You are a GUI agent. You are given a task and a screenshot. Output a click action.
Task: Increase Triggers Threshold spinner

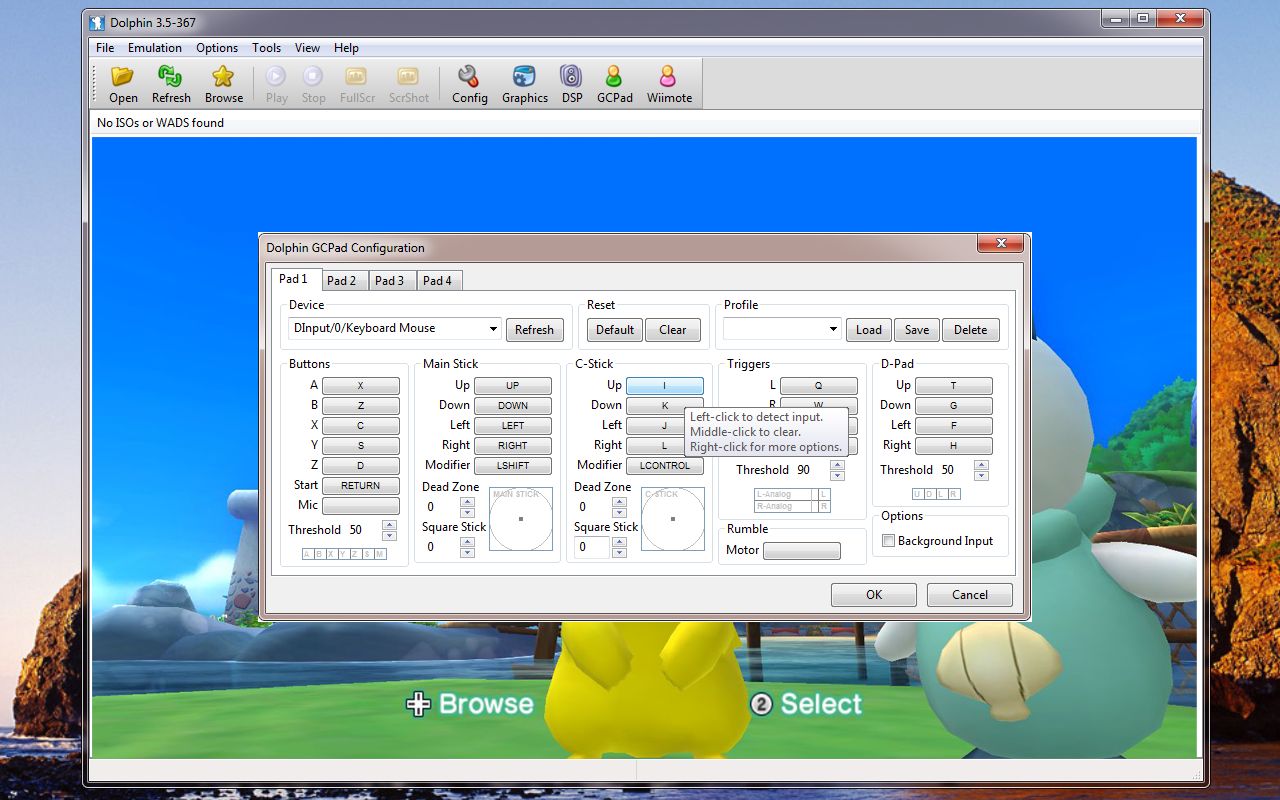click(x=838, y=465)
